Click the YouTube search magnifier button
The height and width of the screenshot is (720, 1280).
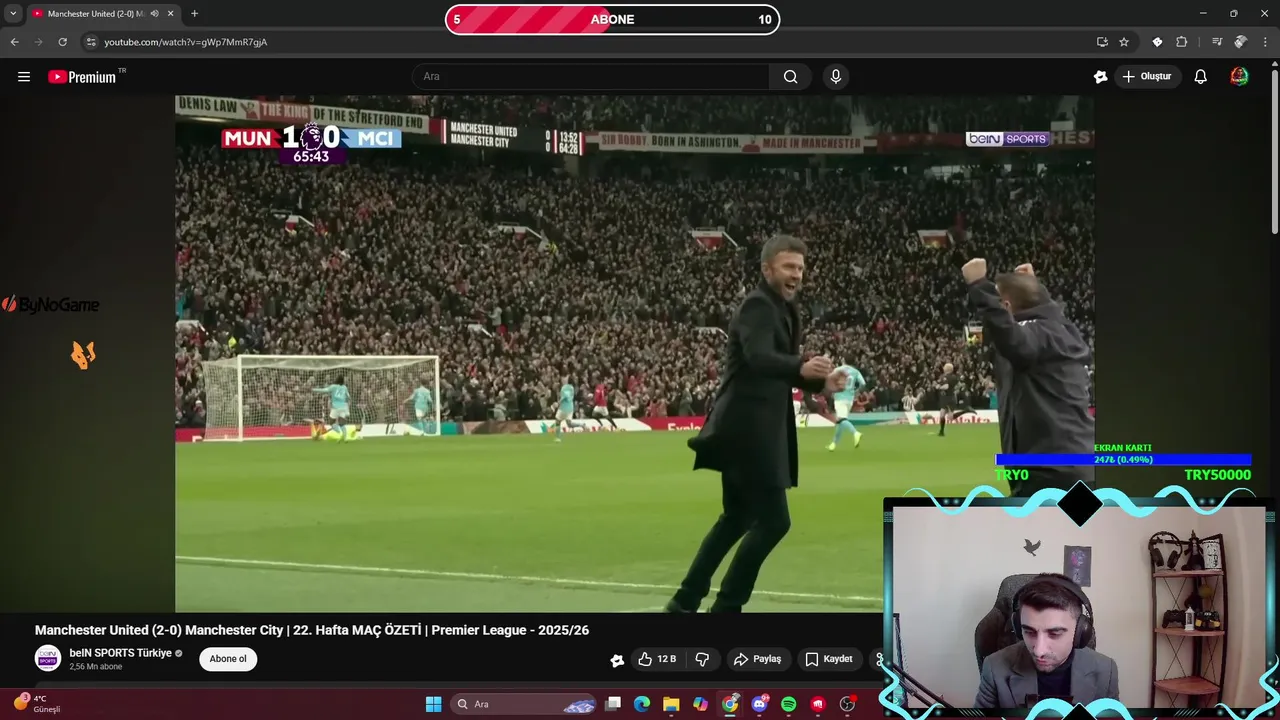click(x=790, y=76)
